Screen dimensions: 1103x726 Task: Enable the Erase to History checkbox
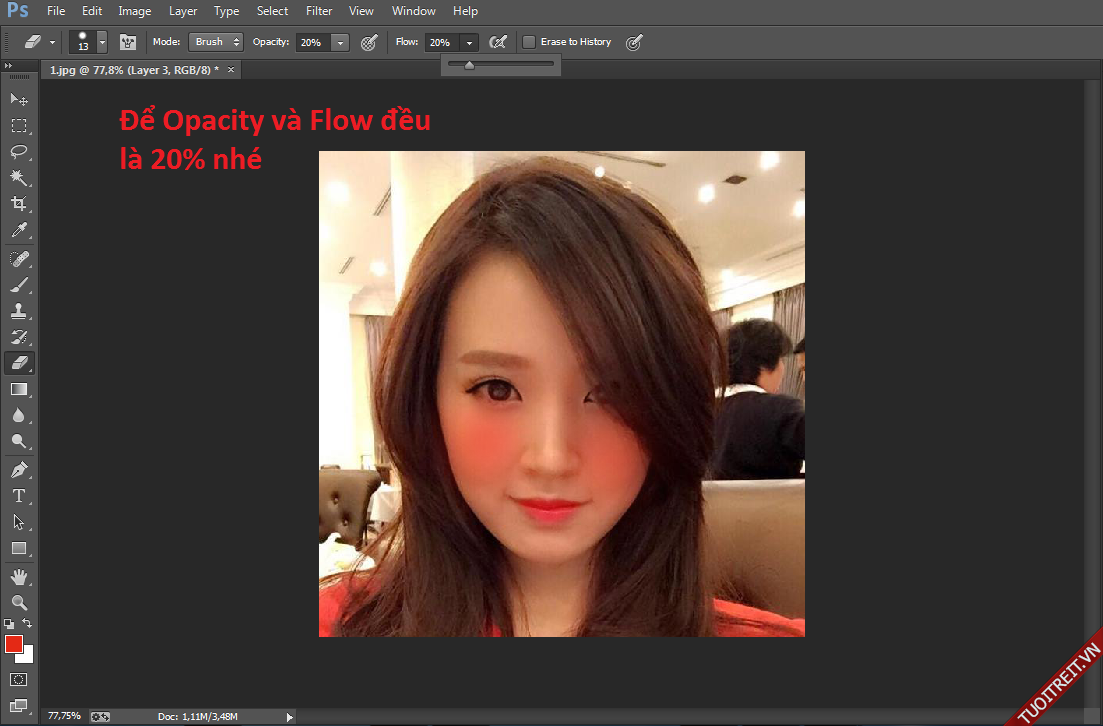[529, 42]
